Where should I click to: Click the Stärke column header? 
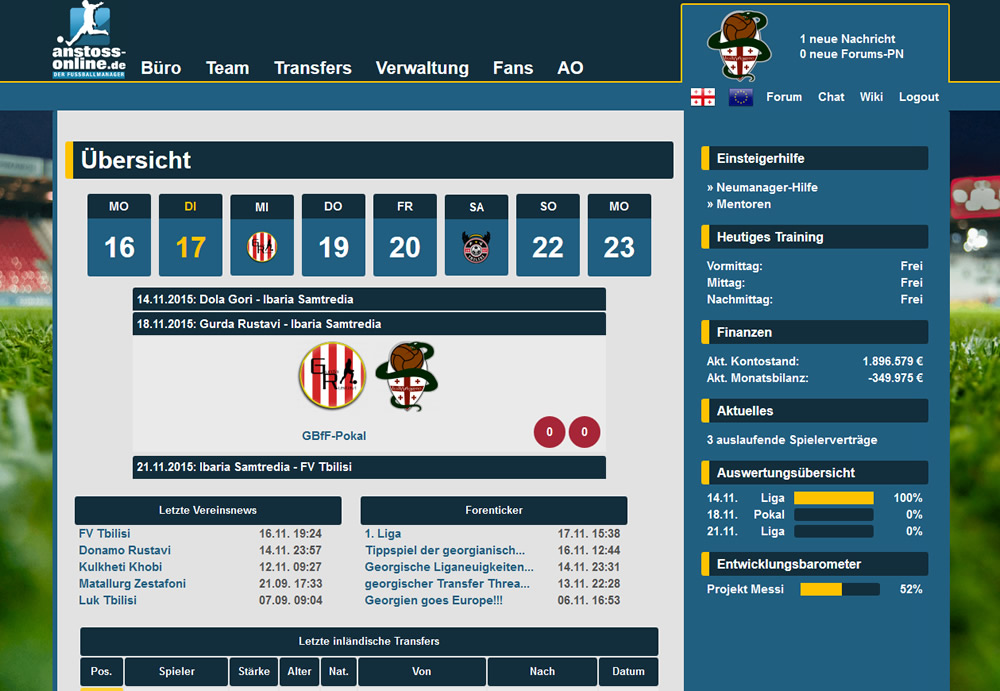(x=254, y=671)
